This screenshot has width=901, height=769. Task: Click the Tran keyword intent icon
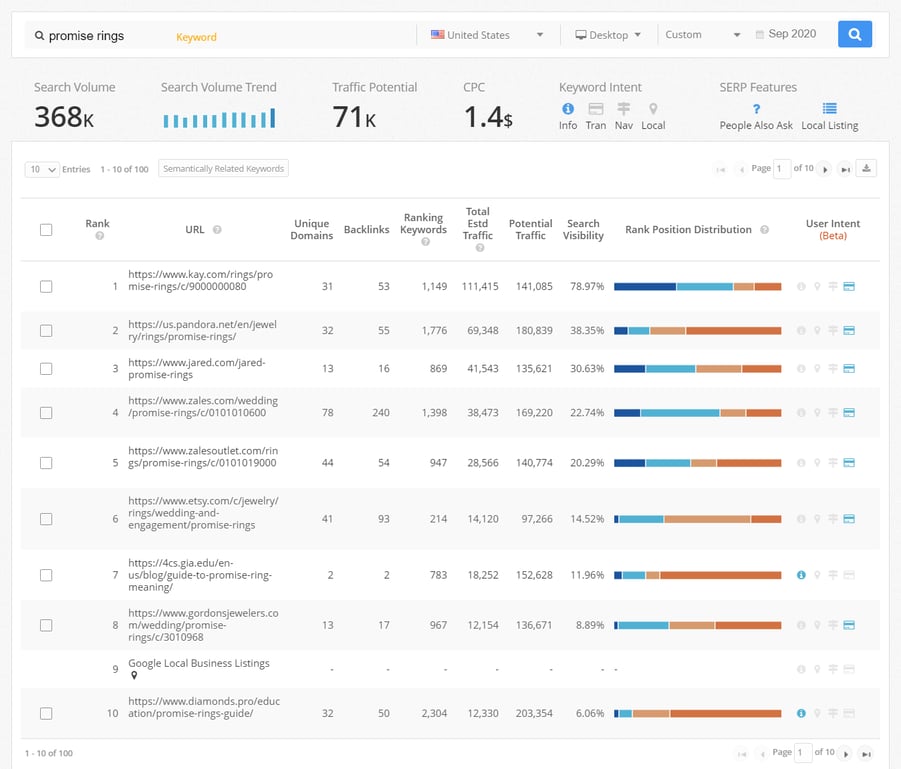pyautogui.click(x=596, y=109)
